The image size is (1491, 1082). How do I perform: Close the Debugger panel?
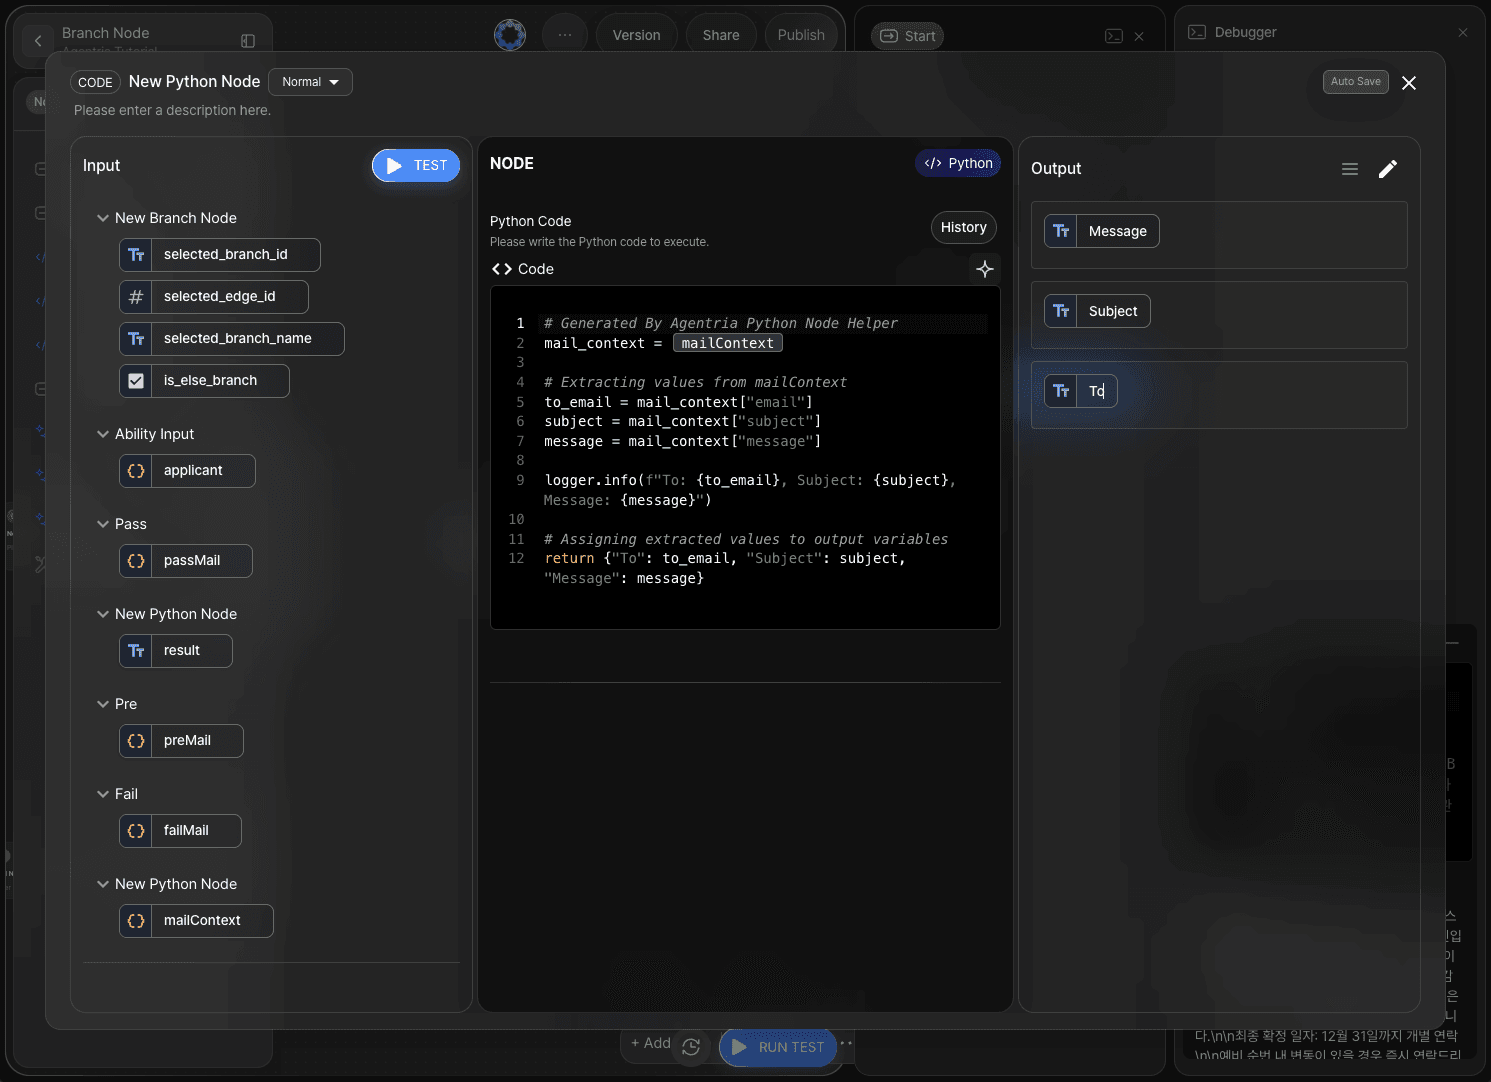pos(1463,32)
